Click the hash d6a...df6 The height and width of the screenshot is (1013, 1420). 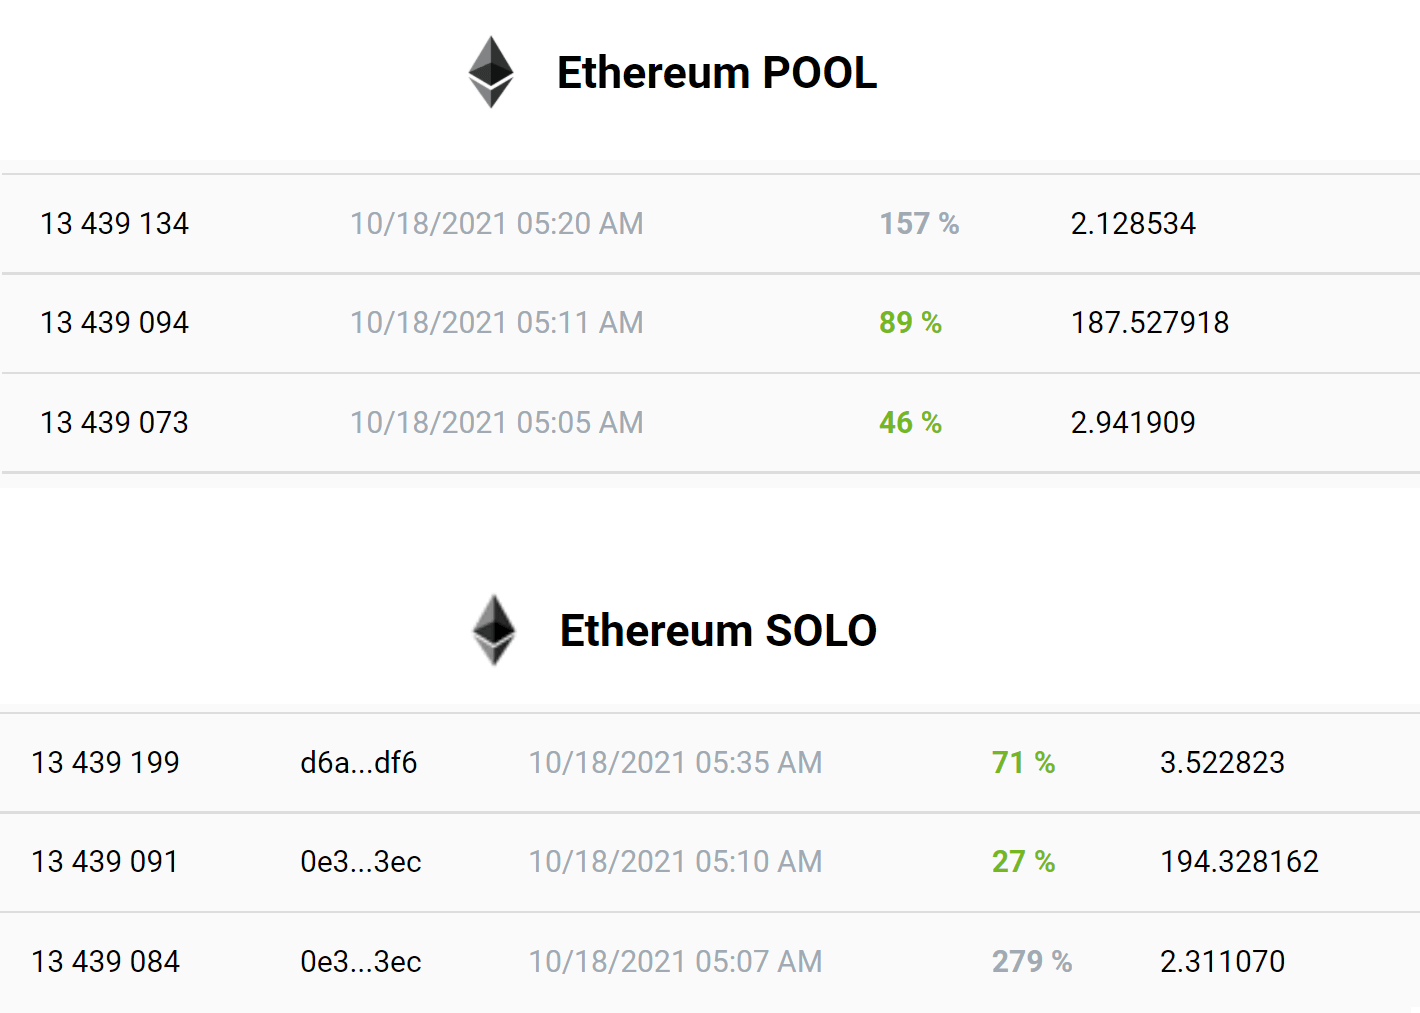[361, 762]
